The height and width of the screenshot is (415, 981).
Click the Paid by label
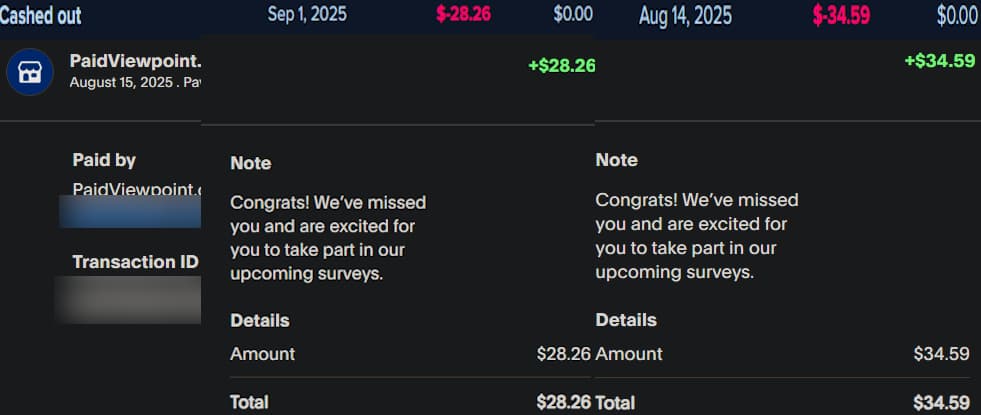(104, 160)
